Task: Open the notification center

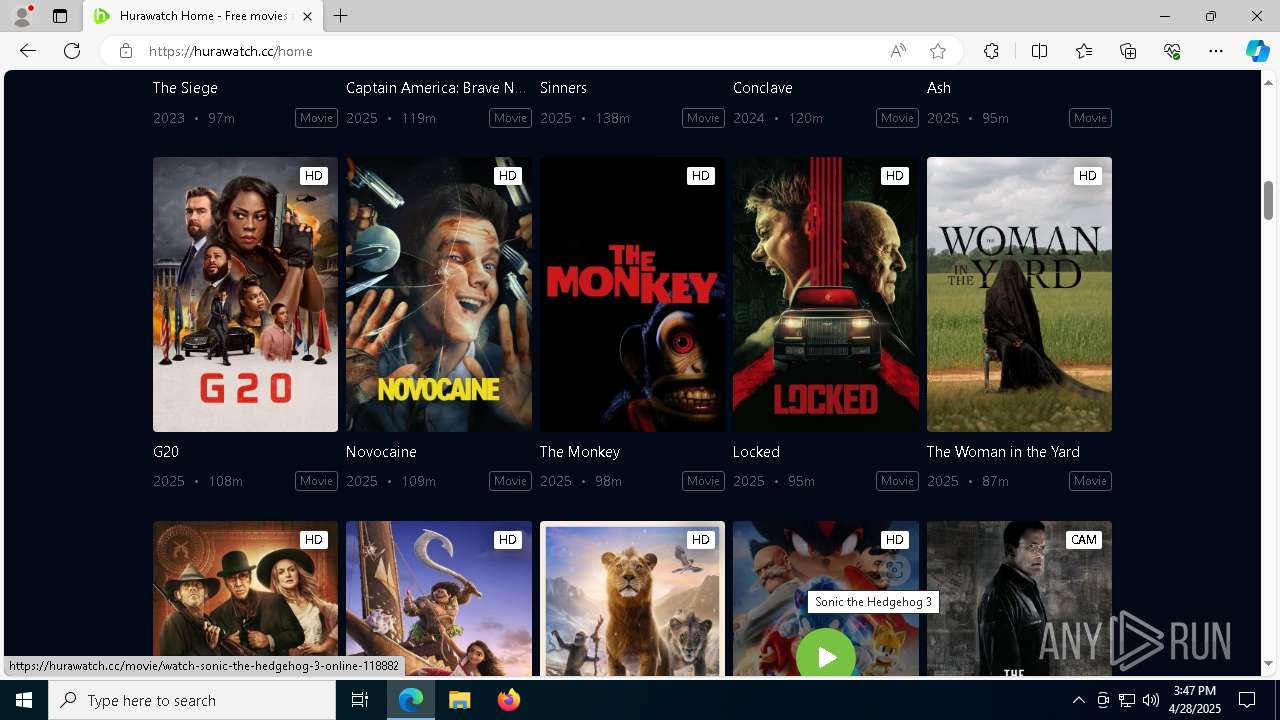Action: tap(1247, 700)
